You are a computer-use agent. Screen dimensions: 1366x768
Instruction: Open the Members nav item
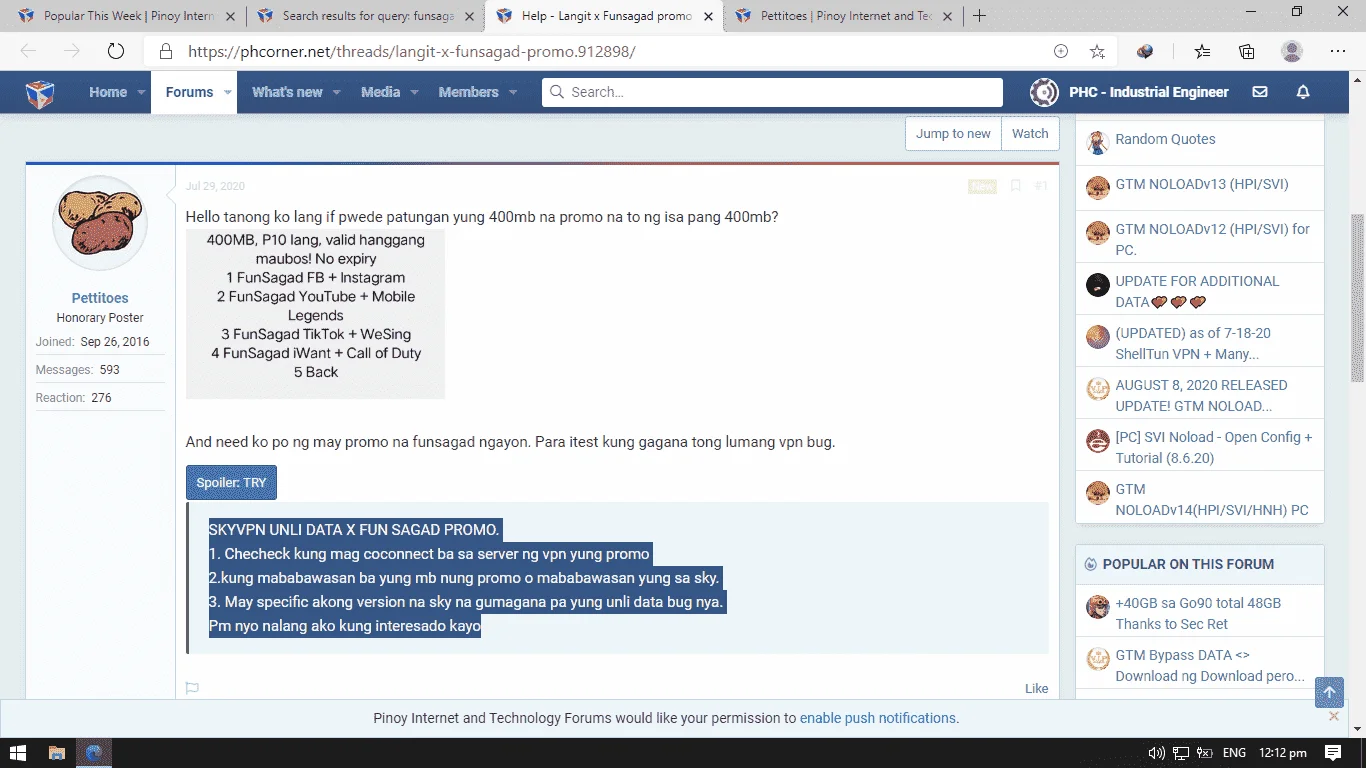tap(468, 92)
